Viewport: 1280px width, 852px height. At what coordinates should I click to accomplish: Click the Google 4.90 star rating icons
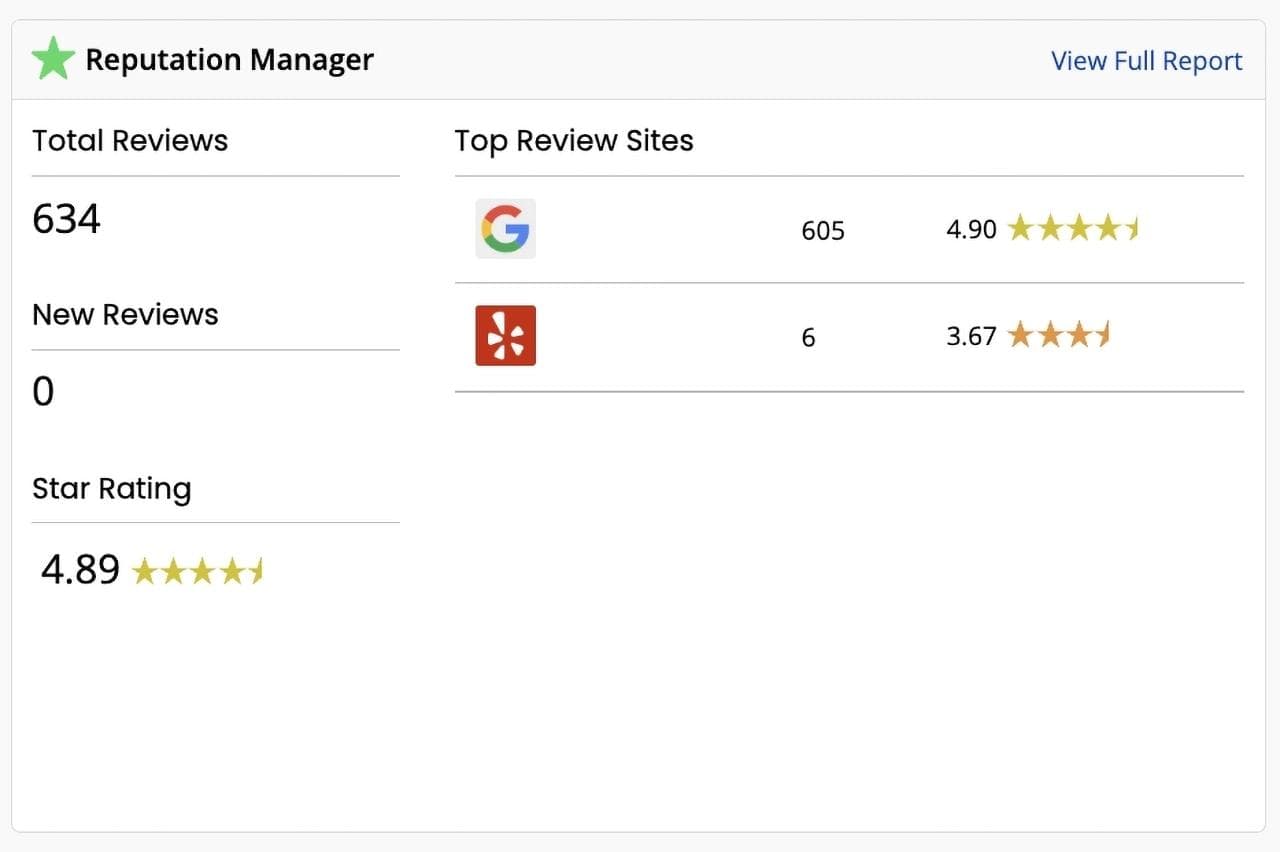click(1073, 229)
